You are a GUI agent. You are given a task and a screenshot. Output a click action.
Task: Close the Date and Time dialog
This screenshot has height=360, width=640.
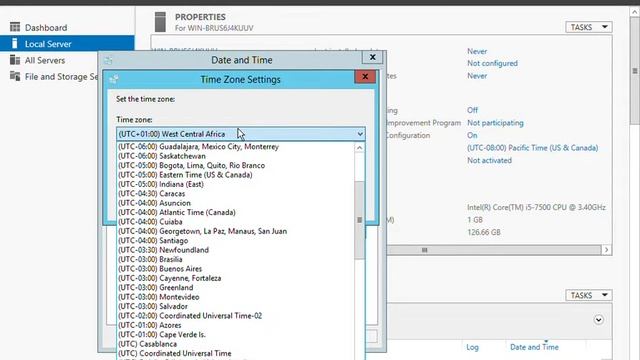point(372,58)
